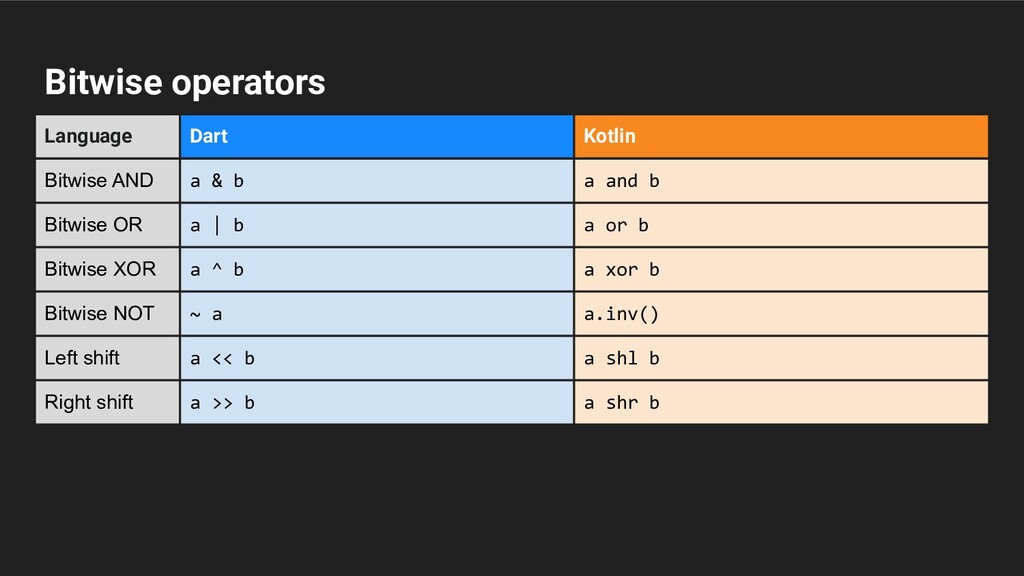1024x576 pixels.
Task: Select the Dart cell with ~ a
Action: pyautogui.click(x=376, y=313)
